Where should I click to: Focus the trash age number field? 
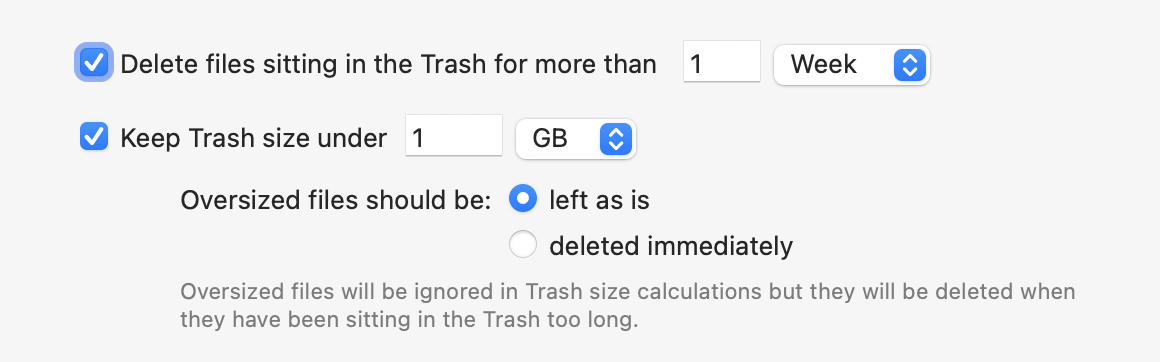pos(721,61)
